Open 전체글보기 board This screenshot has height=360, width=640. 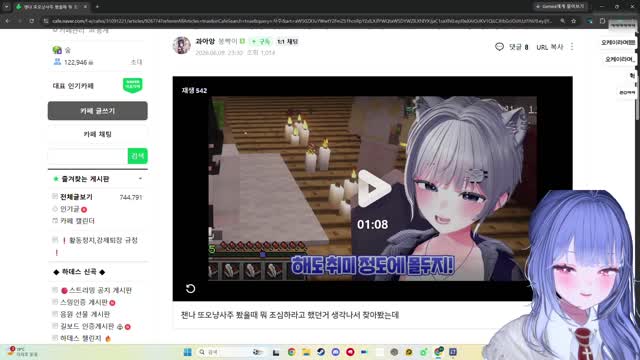(x=76, y=197)
